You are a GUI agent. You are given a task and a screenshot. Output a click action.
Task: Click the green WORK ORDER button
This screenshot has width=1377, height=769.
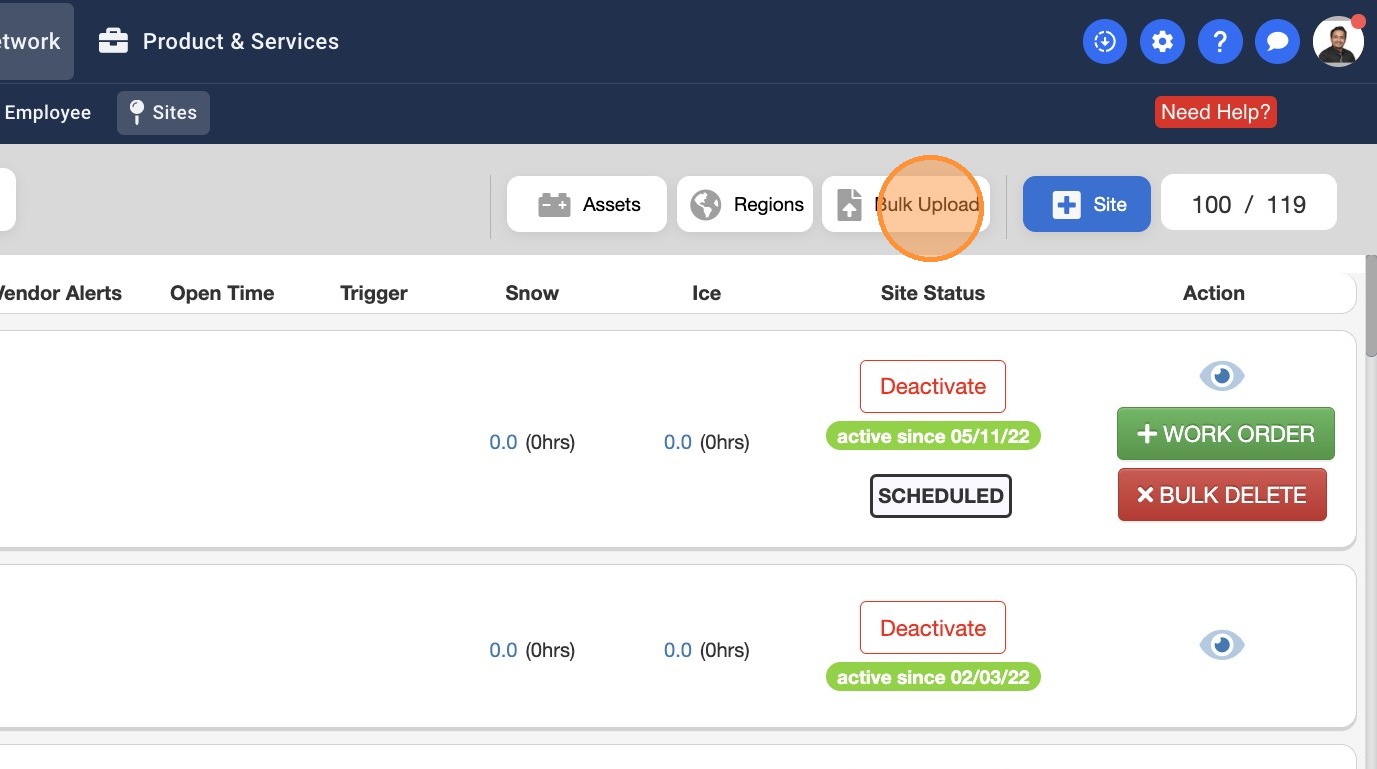(1225, 434)
